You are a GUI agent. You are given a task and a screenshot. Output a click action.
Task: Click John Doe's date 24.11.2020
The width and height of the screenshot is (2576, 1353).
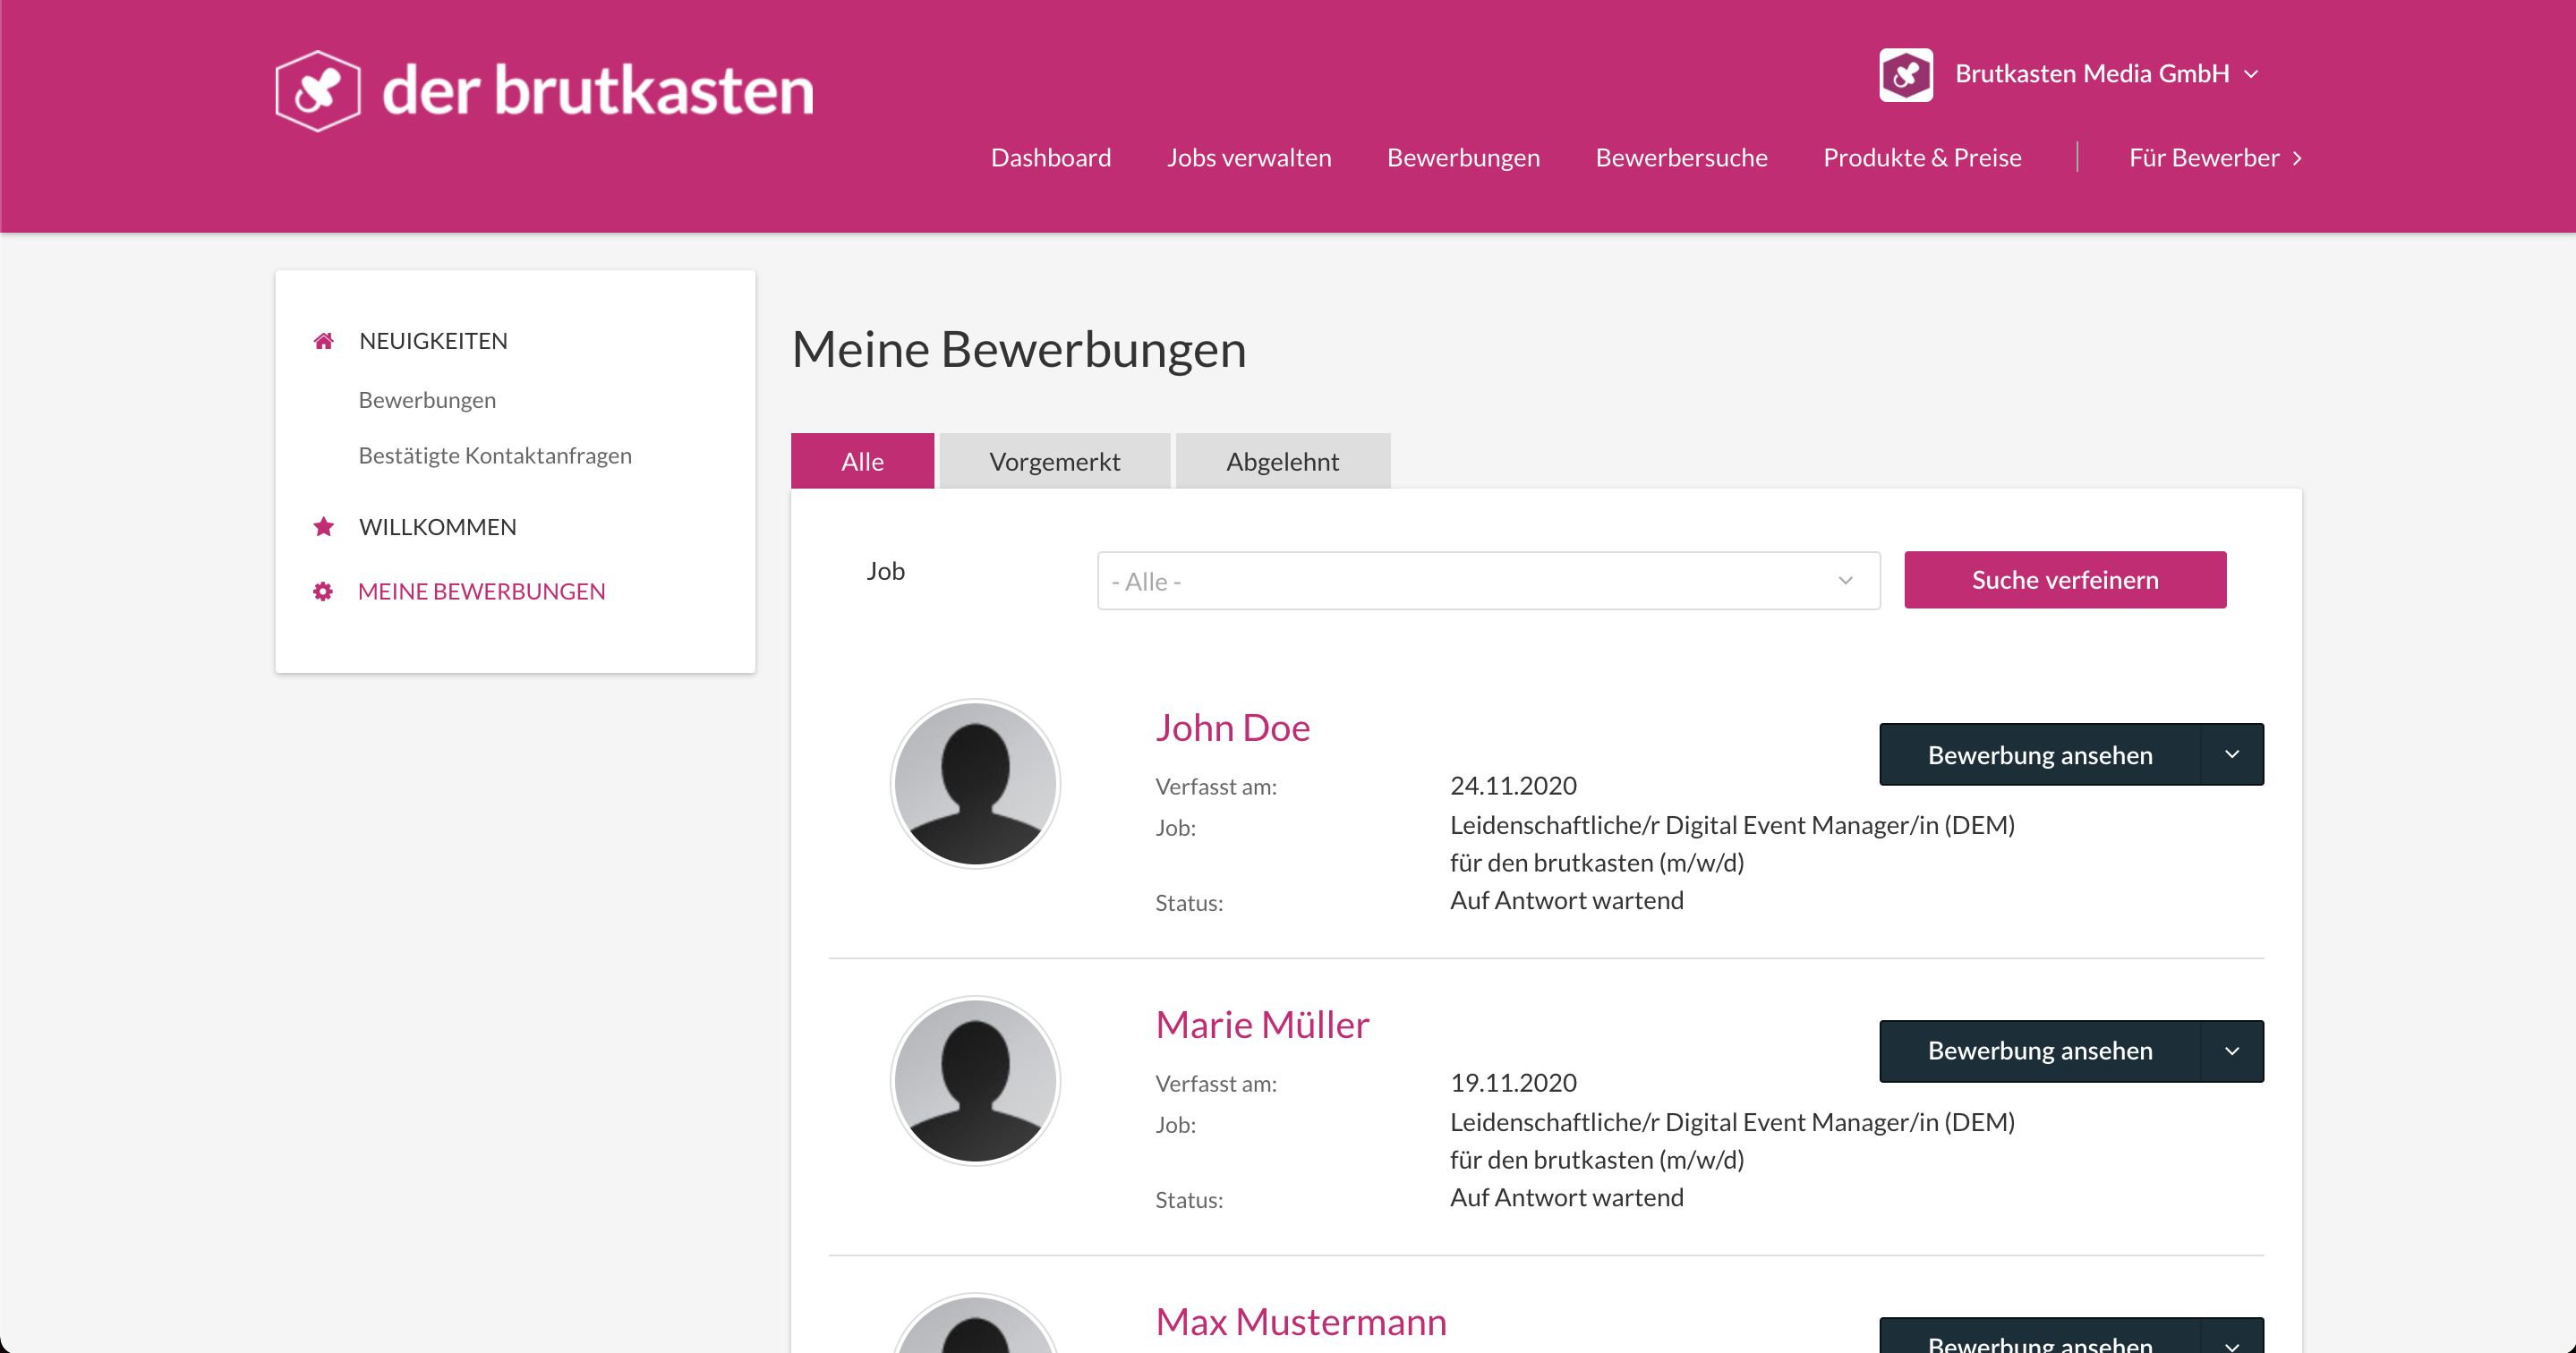coord(1513,786)
